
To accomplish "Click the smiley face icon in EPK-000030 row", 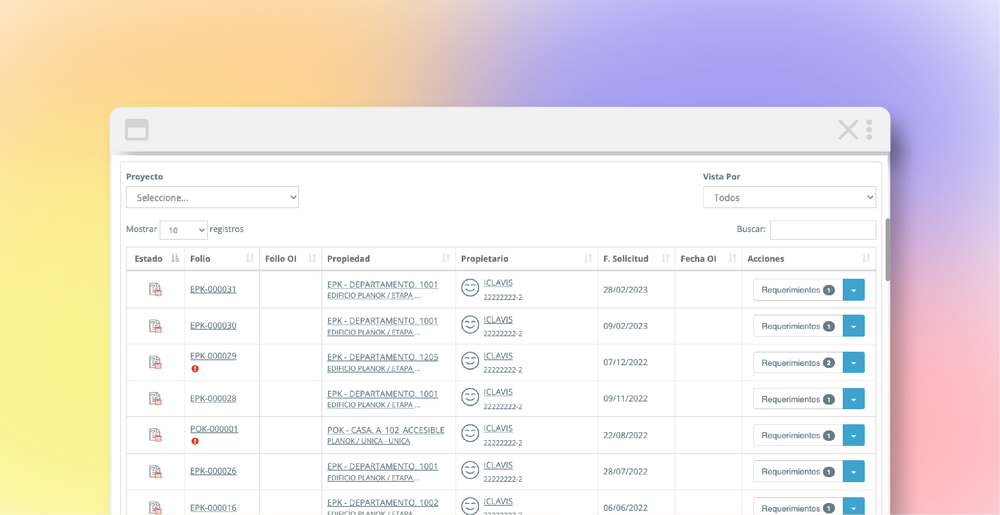I will [x=470, y=325].
